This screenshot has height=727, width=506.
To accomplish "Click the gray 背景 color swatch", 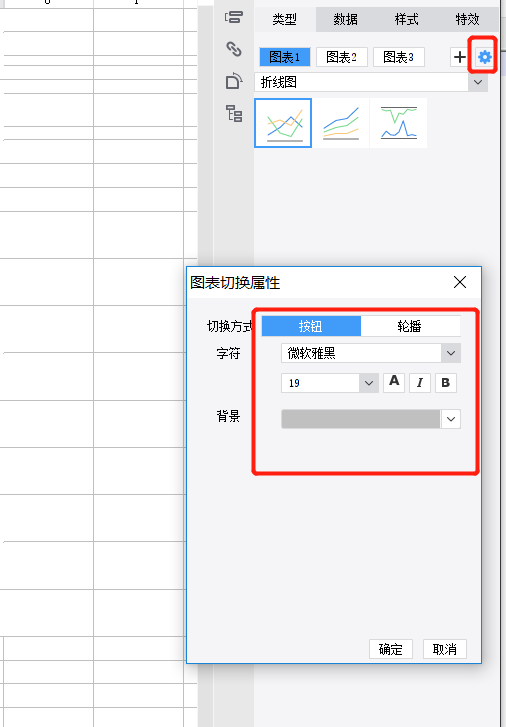I will (x=360, y=419).
